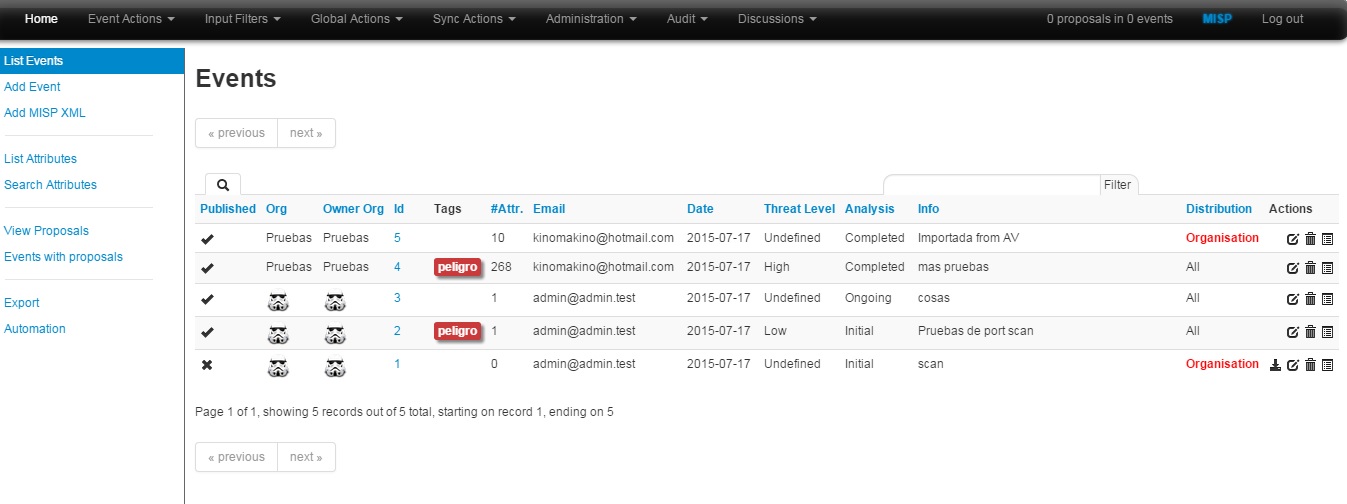
Task: Click the 'peligro' tag on event 4
Action: pyautogui.click(x=457, y=267)
